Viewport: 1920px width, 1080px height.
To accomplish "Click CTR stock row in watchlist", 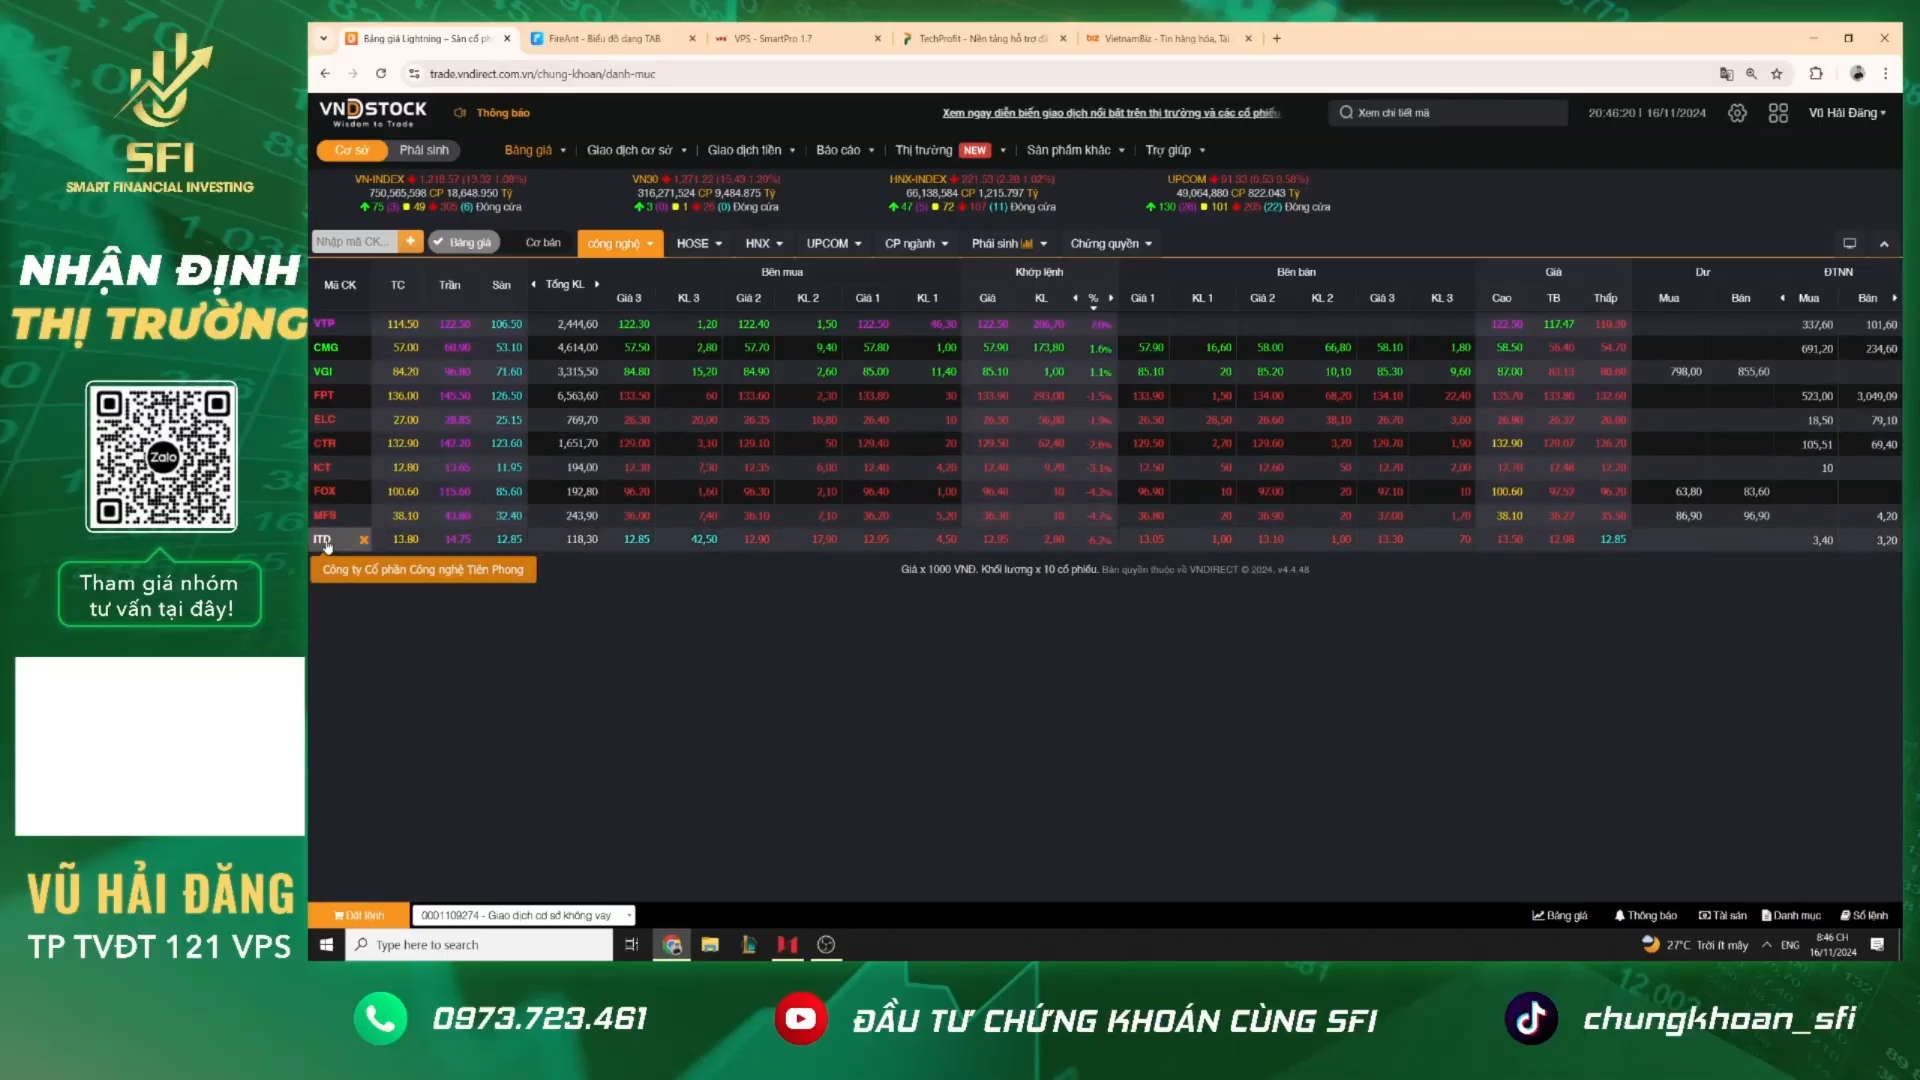I will click(x=324, y=442).
